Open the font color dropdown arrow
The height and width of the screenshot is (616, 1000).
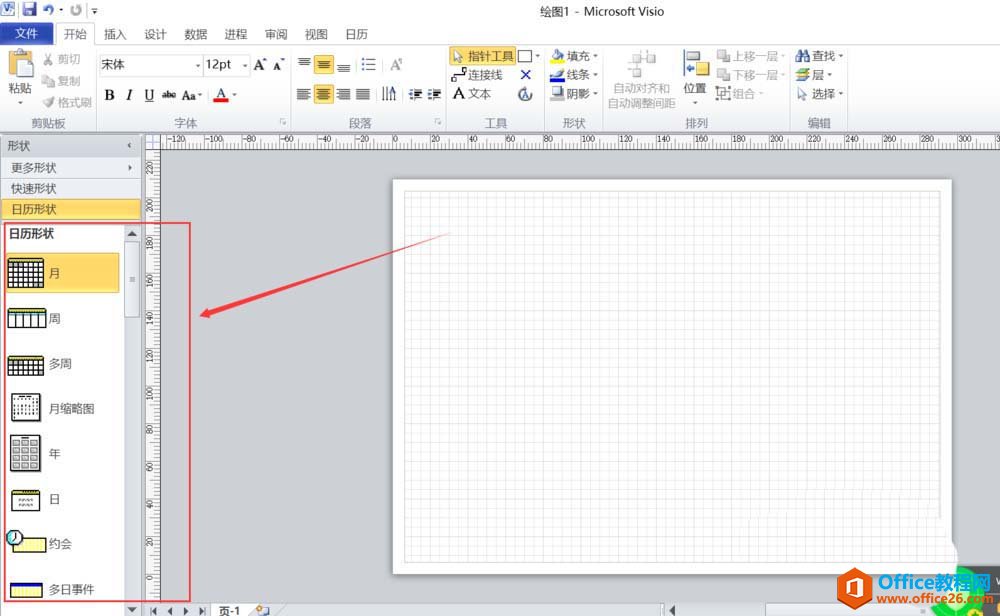(235, 95)
